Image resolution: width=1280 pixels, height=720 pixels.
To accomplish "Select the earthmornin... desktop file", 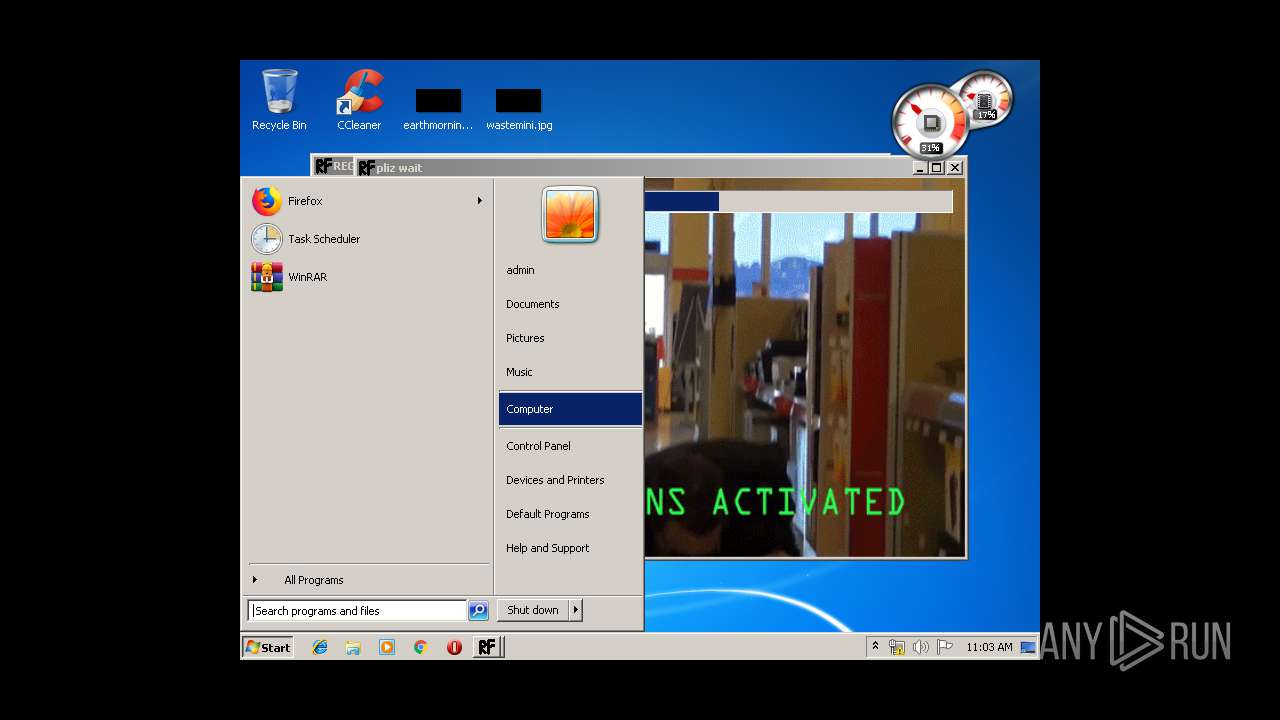I will click(x=438, y=110).
